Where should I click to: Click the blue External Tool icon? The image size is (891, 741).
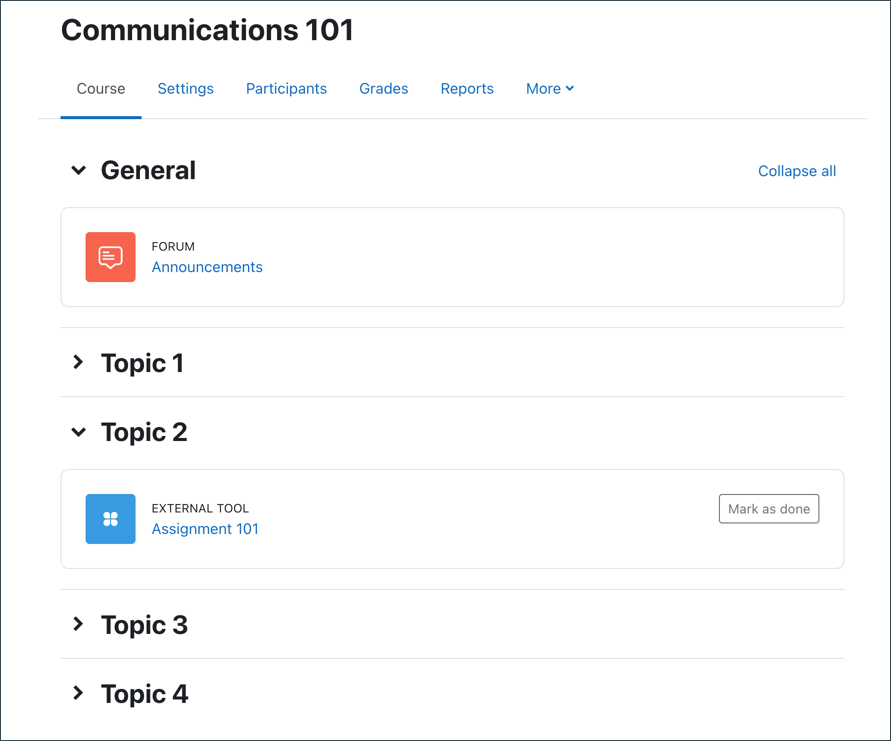pyautogui.click(x=110, y=519)
